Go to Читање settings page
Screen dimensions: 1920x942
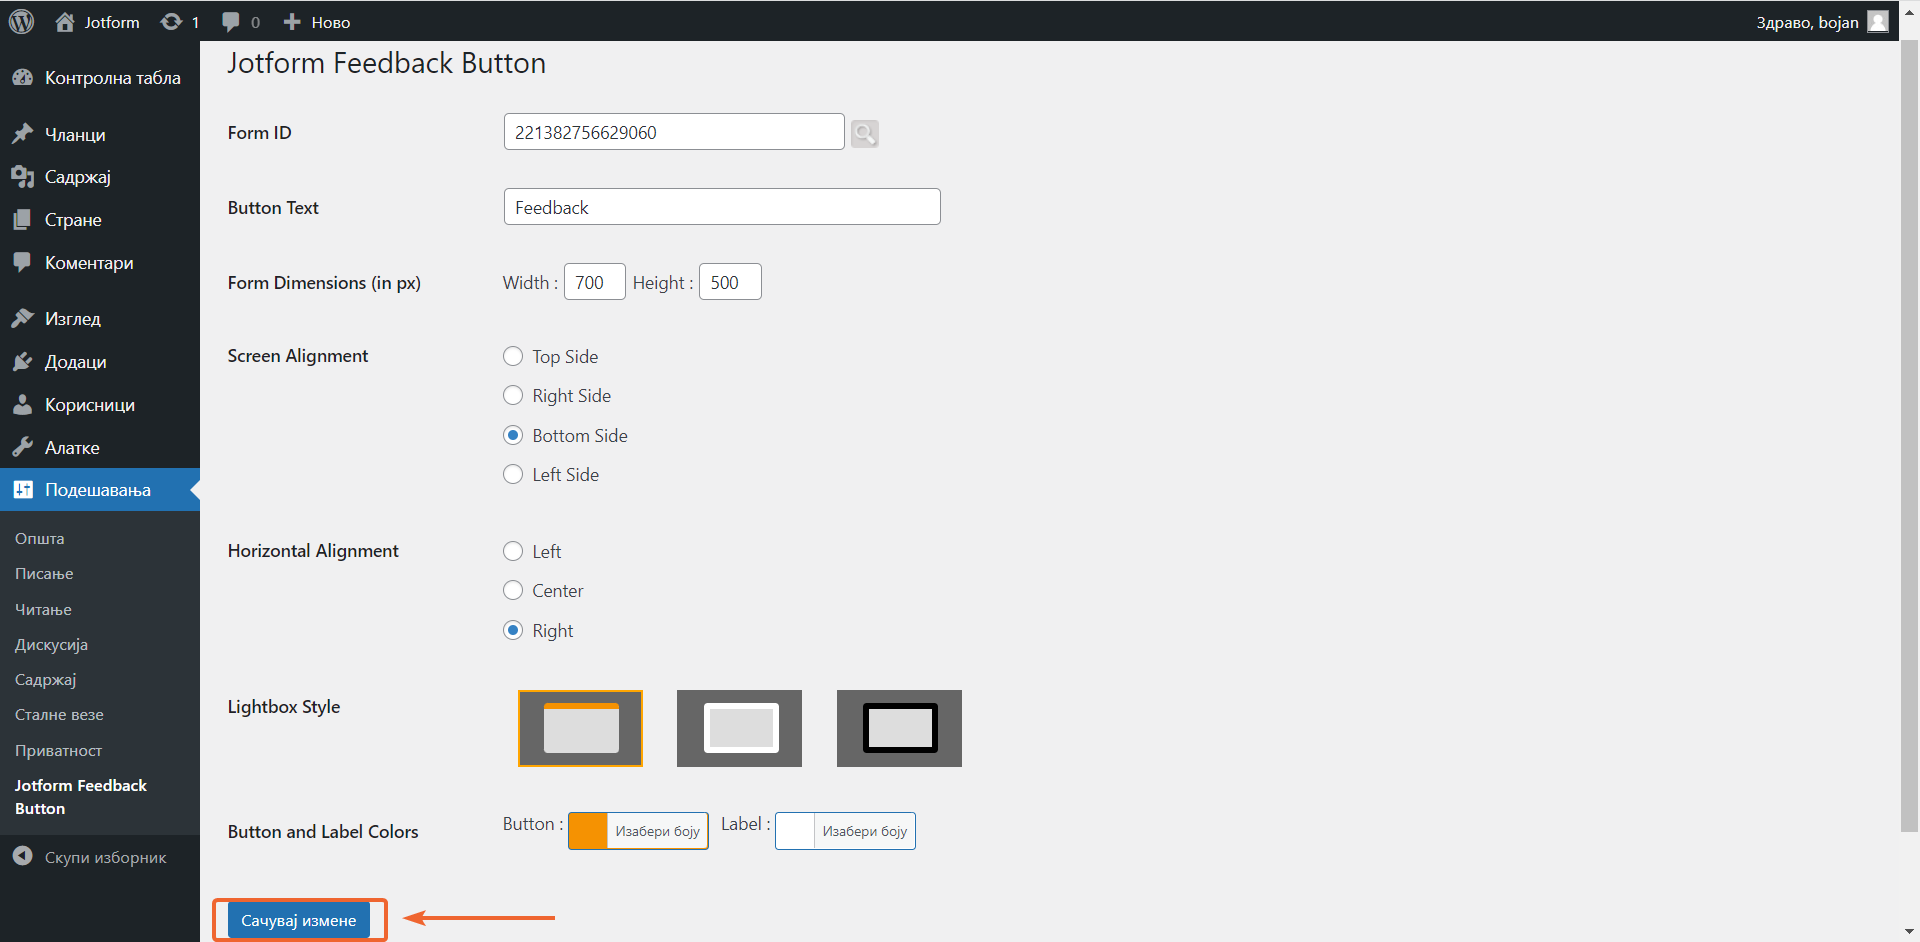[x=43, y=610]
